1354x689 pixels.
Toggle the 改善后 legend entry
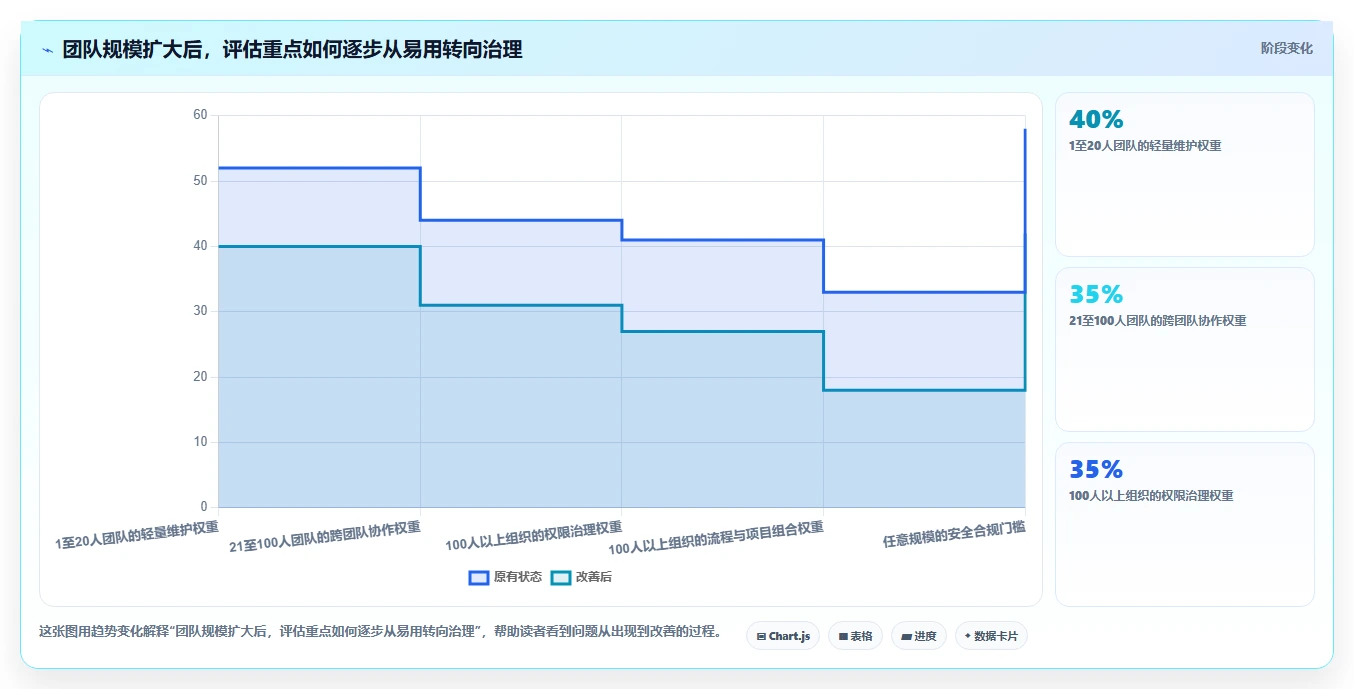point(582,577)
